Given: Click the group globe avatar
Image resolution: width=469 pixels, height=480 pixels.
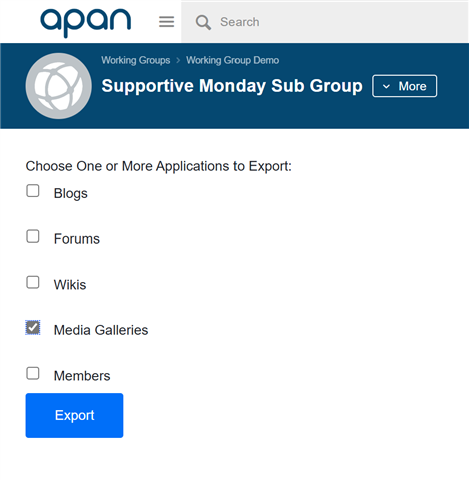Looking at the screenshot, I should (59, 86).
